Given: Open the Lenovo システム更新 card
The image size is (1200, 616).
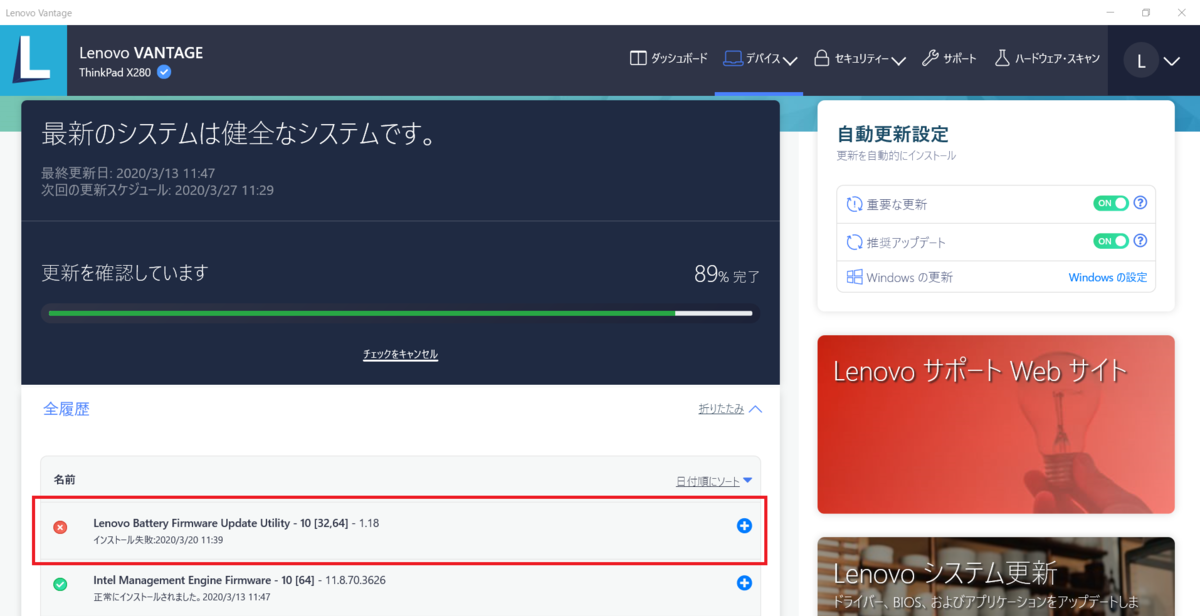Looking at the screenshot, I should click(x=995, y=577).
